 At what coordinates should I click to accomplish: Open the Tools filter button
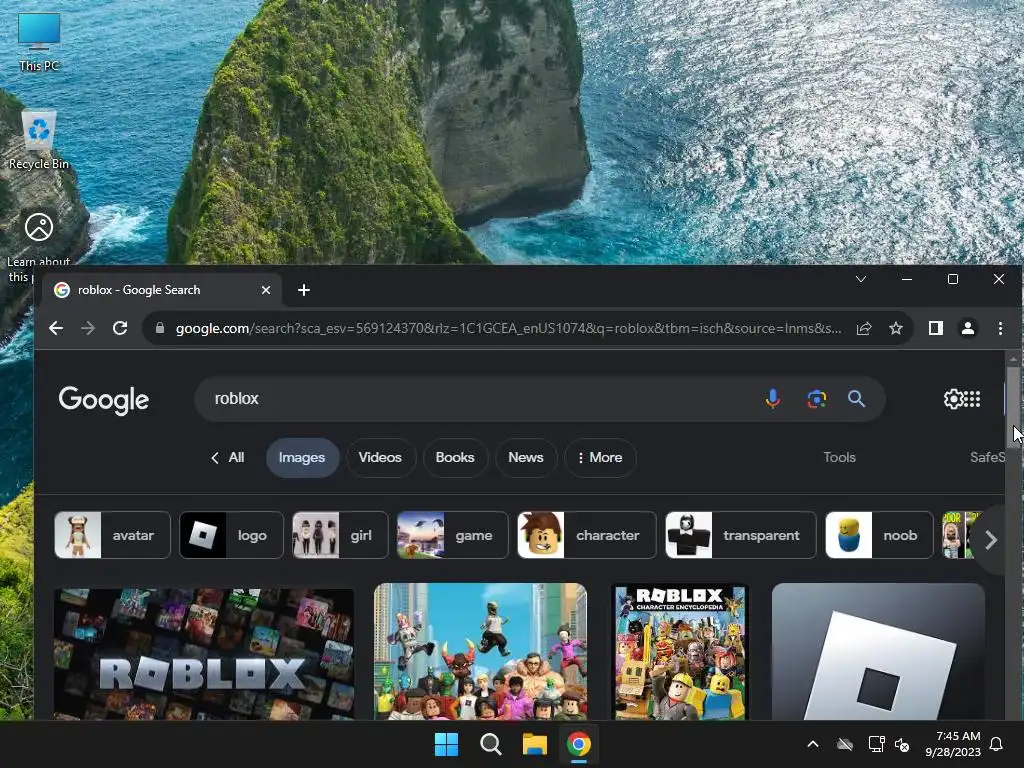pyautogui.click(x=839, y=458)
